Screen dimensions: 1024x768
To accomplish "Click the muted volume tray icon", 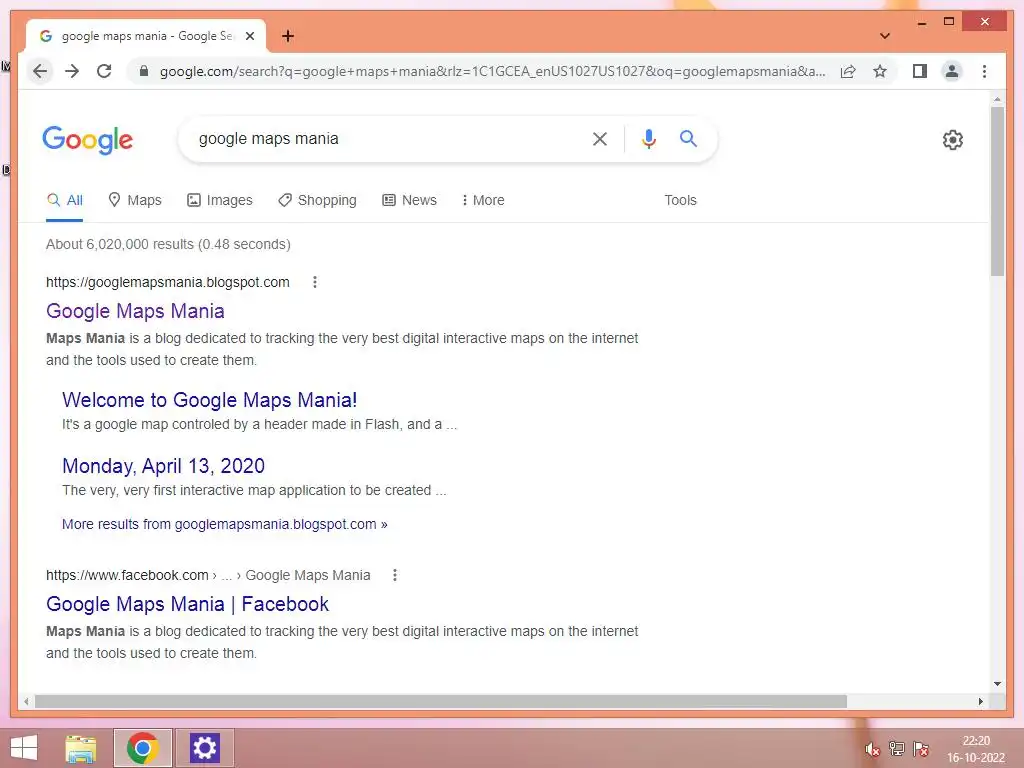I will [x=872, y=749].
